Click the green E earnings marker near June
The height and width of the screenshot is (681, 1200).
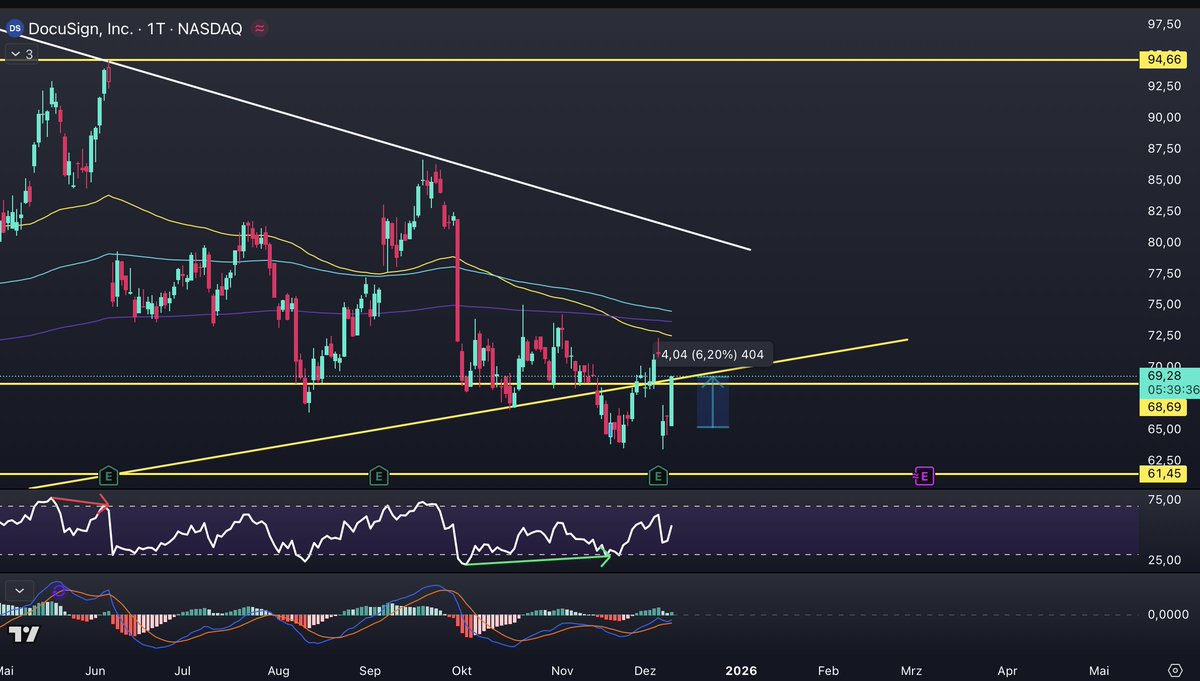109,476
